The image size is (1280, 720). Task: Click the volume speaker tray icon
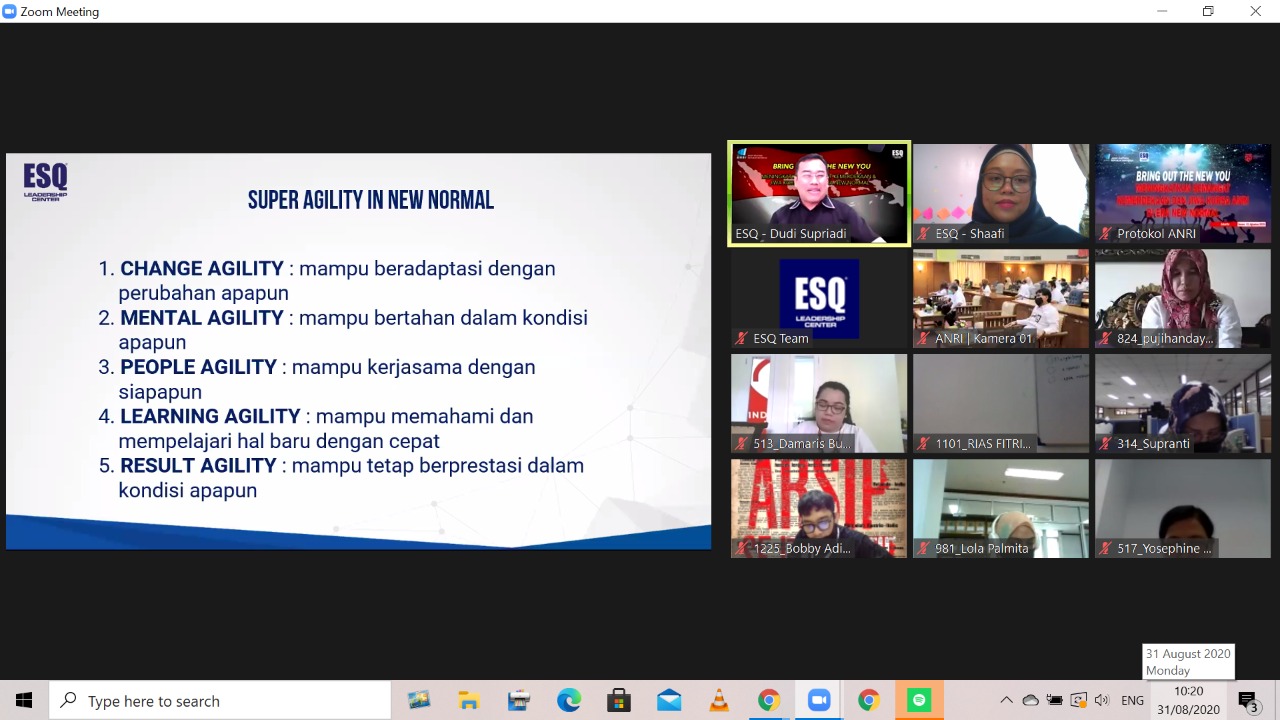[1102, 701]
